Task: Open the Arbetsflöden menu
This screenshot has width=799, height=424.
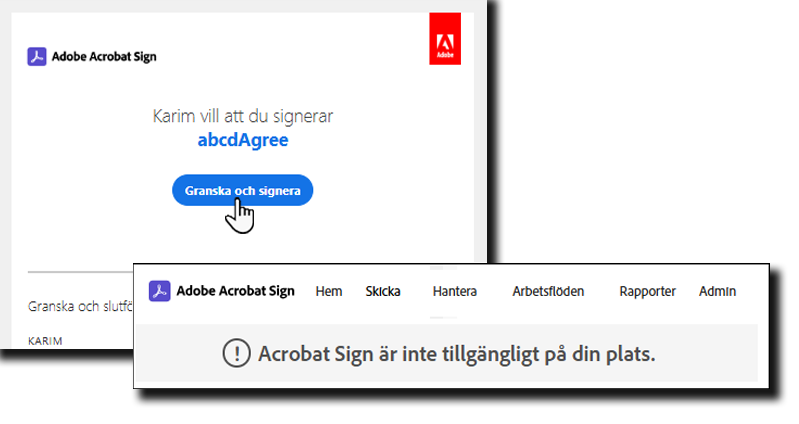Action: pyautogui.click(x=548, y=292)
